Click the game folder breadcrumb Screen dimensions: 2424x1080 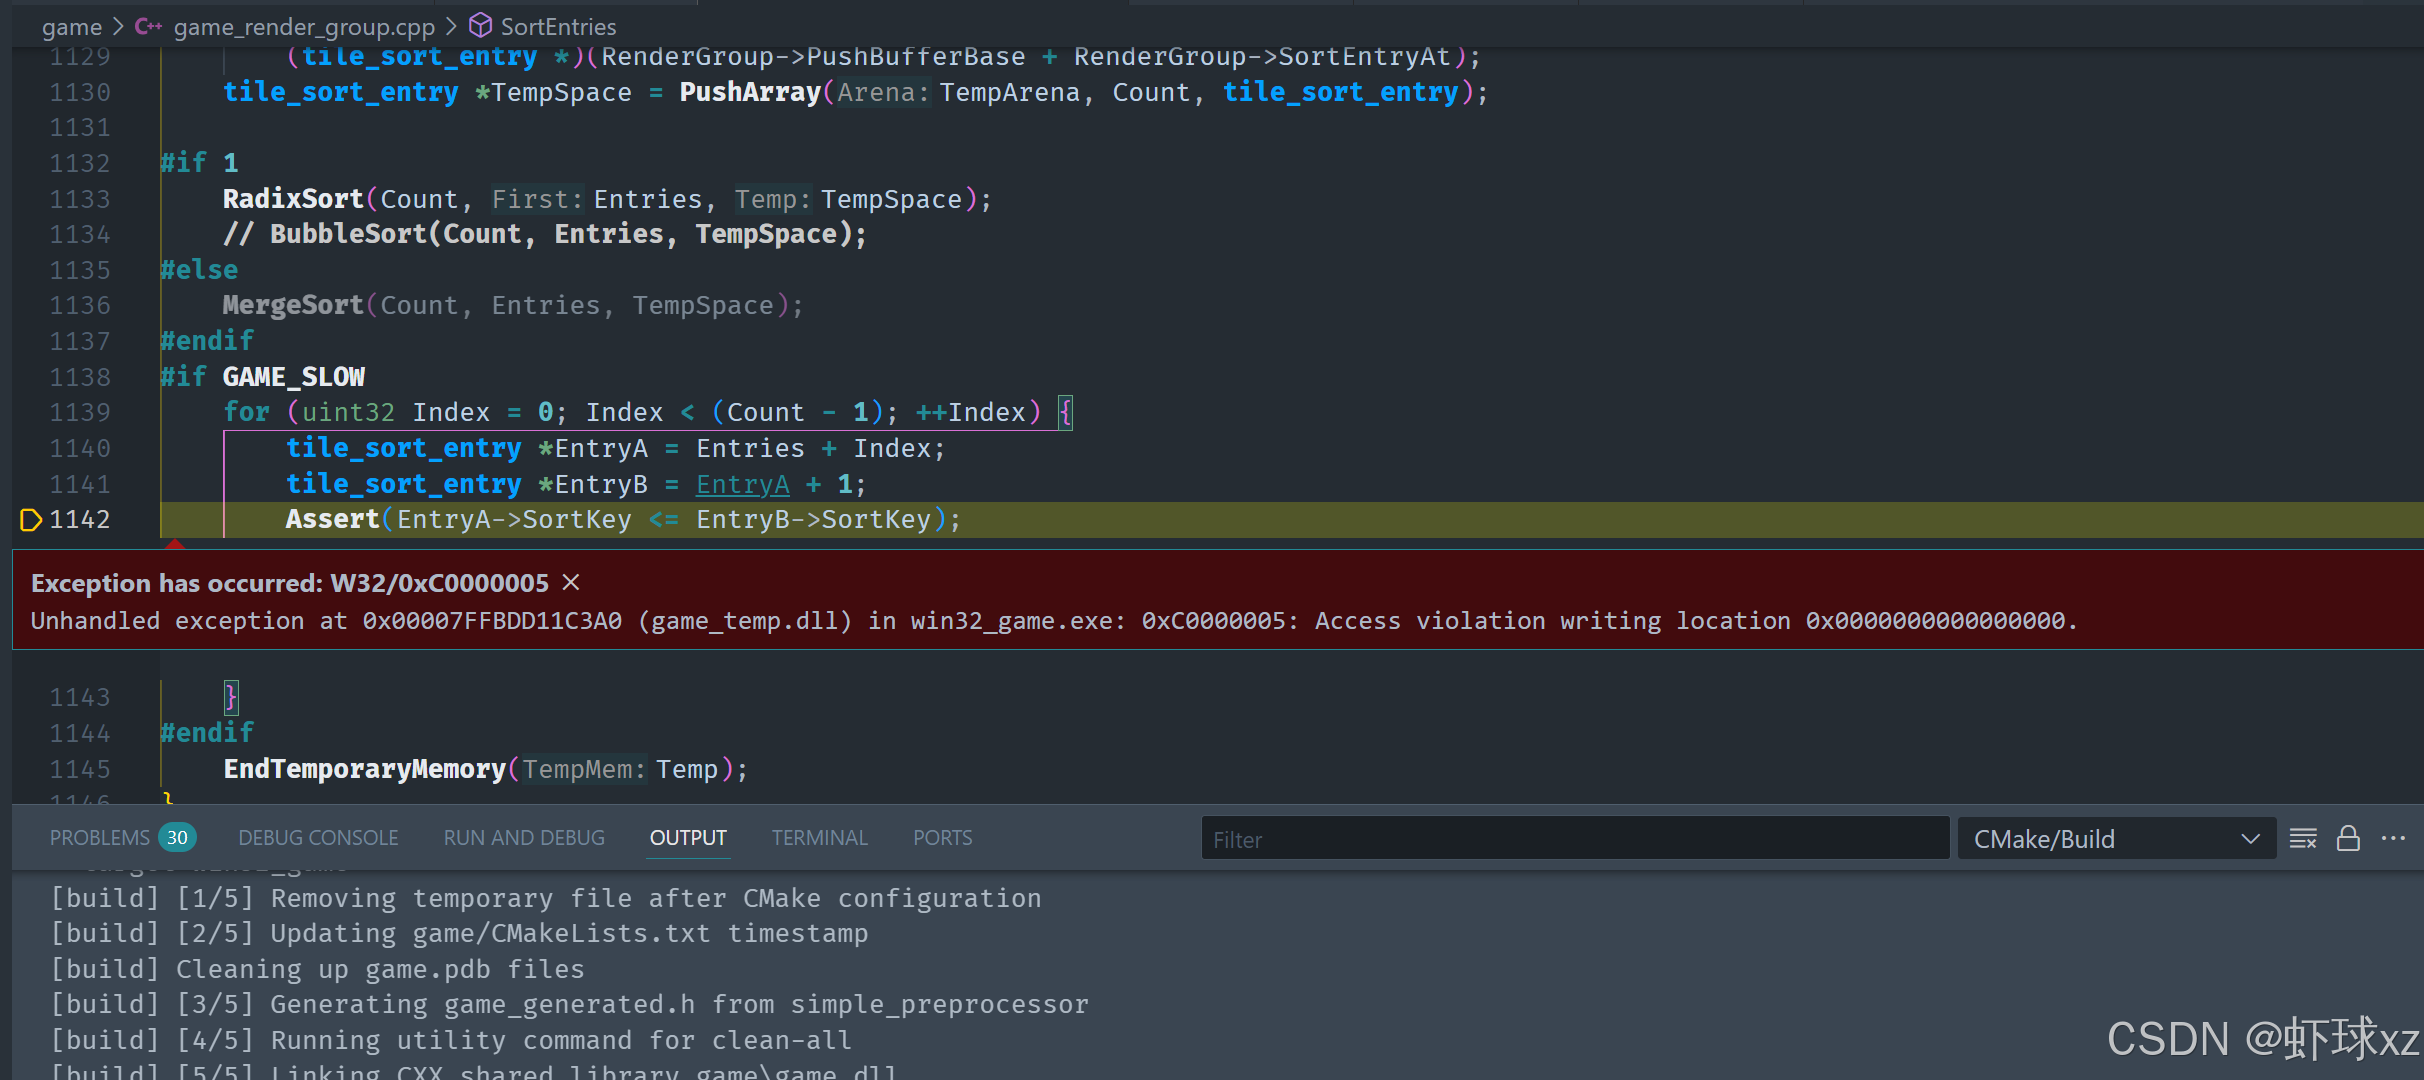pyautogui.click(x=71, y=26)
